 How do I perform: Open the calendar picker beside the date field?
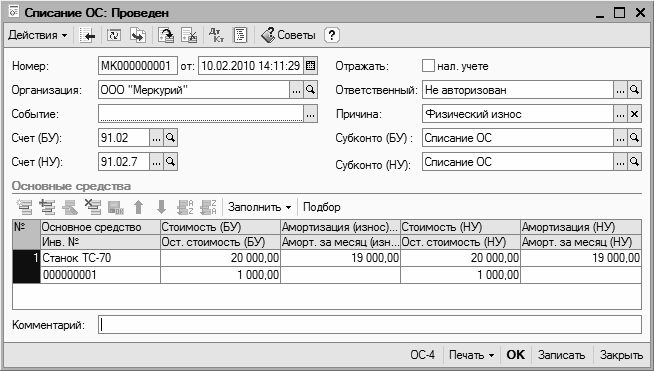coord(310,66)
